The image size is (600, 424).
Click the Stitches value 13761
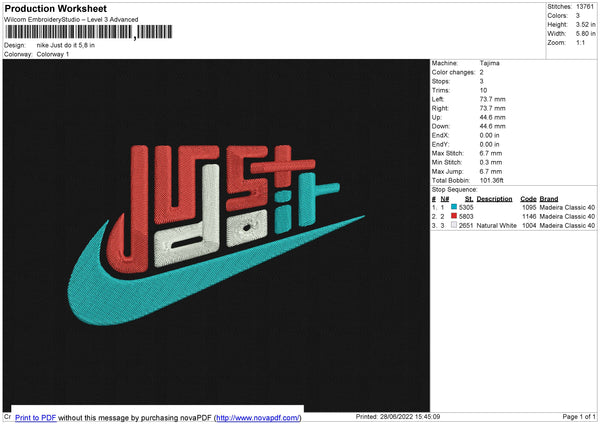click(585, 7)
